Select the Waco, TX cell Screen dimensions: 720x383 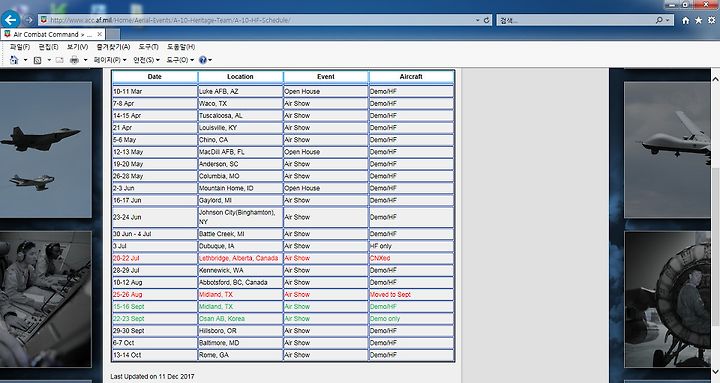(240, 104)
